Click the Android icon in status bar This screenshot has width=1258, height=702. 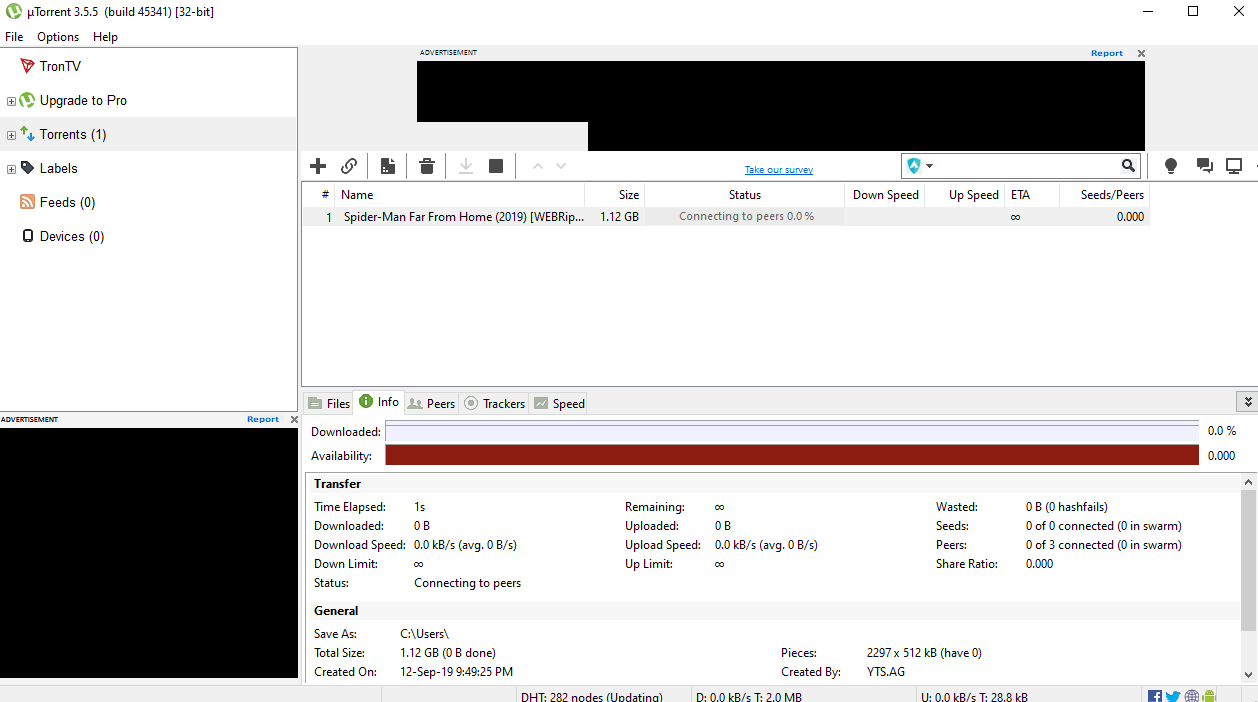pyautogui.click(x=1209, y=696)
